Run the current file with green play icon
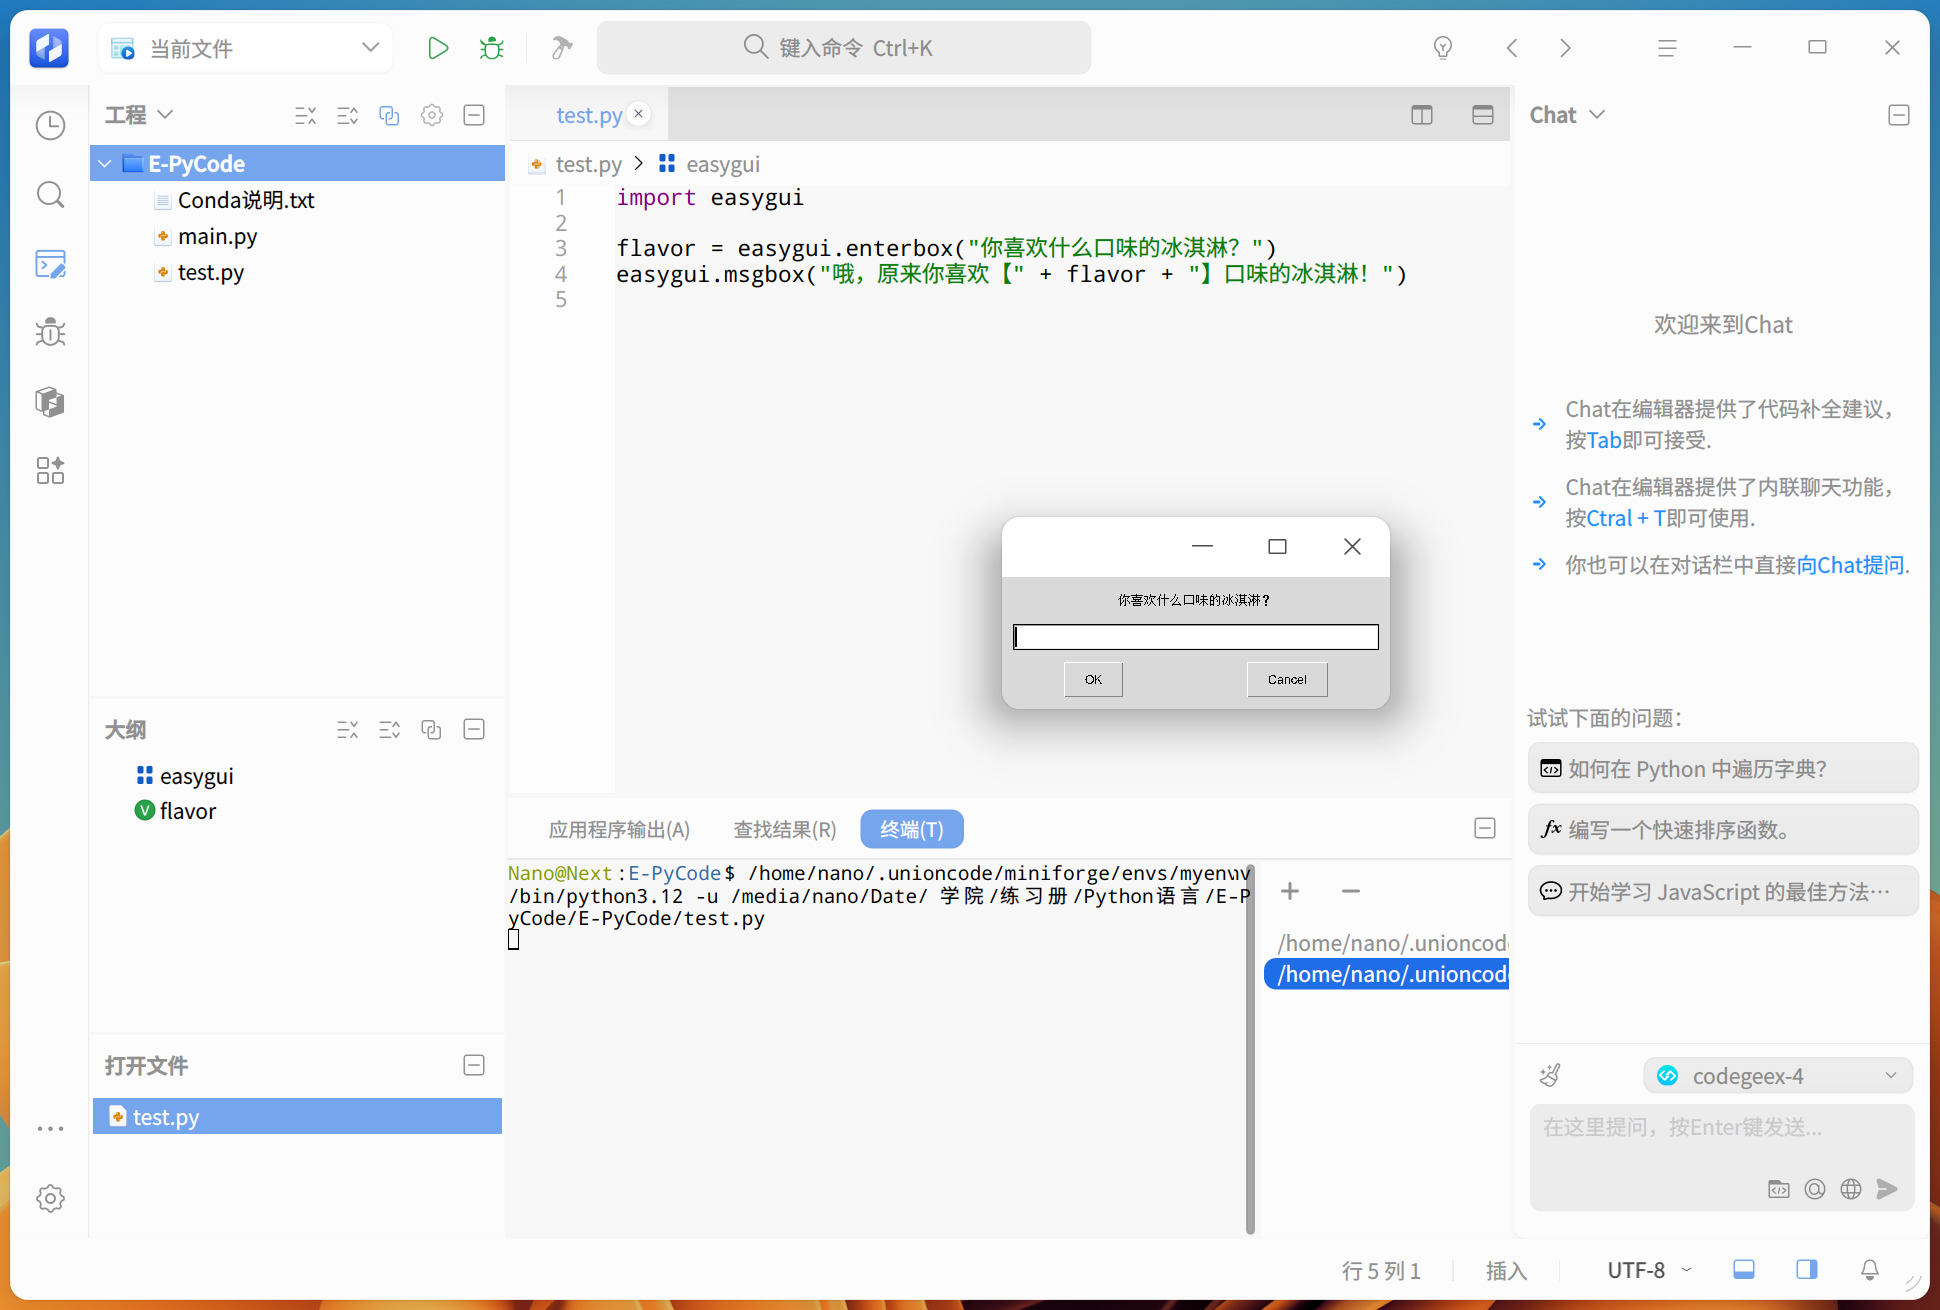 pyautogui.click(x=437, y=48)
